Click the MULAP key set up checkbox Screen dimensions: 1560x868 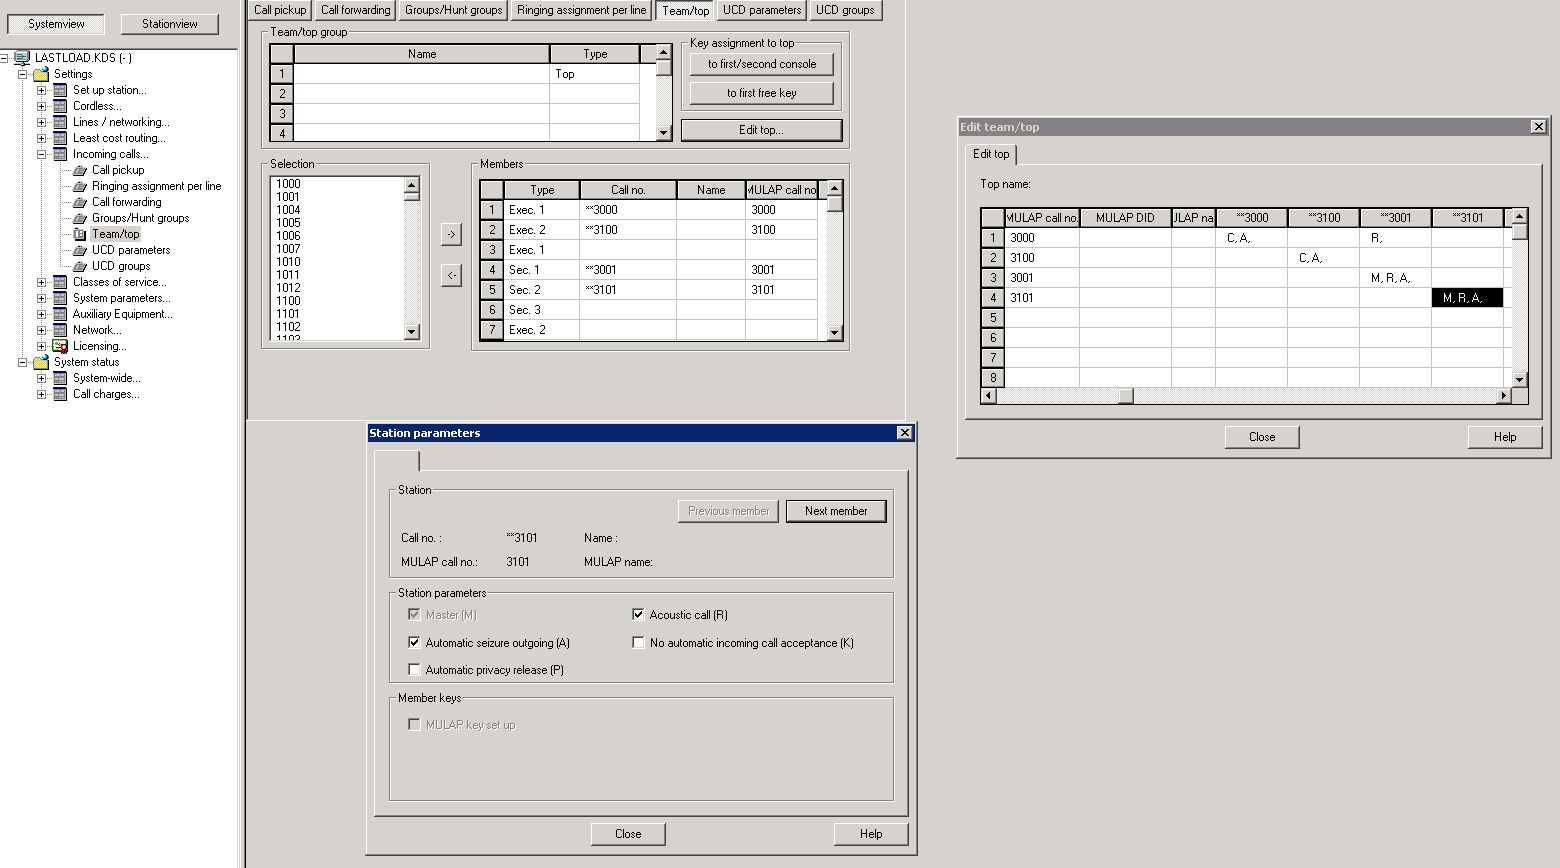[x=414, y=725]
